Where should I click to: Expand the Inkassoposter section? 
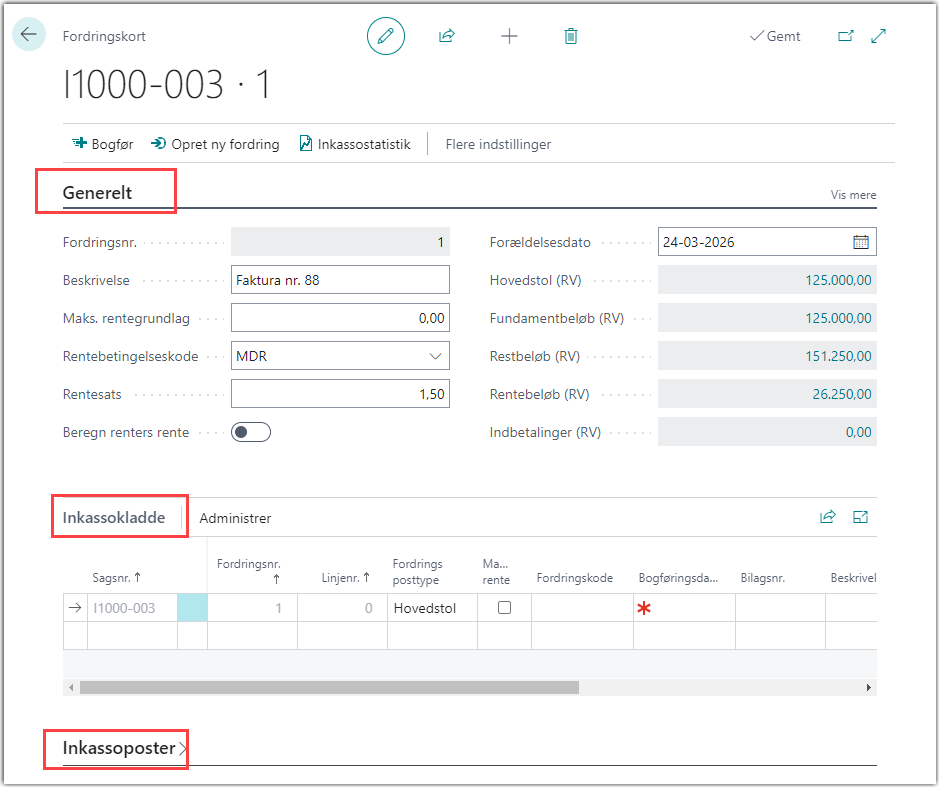(x=120, y=748)
